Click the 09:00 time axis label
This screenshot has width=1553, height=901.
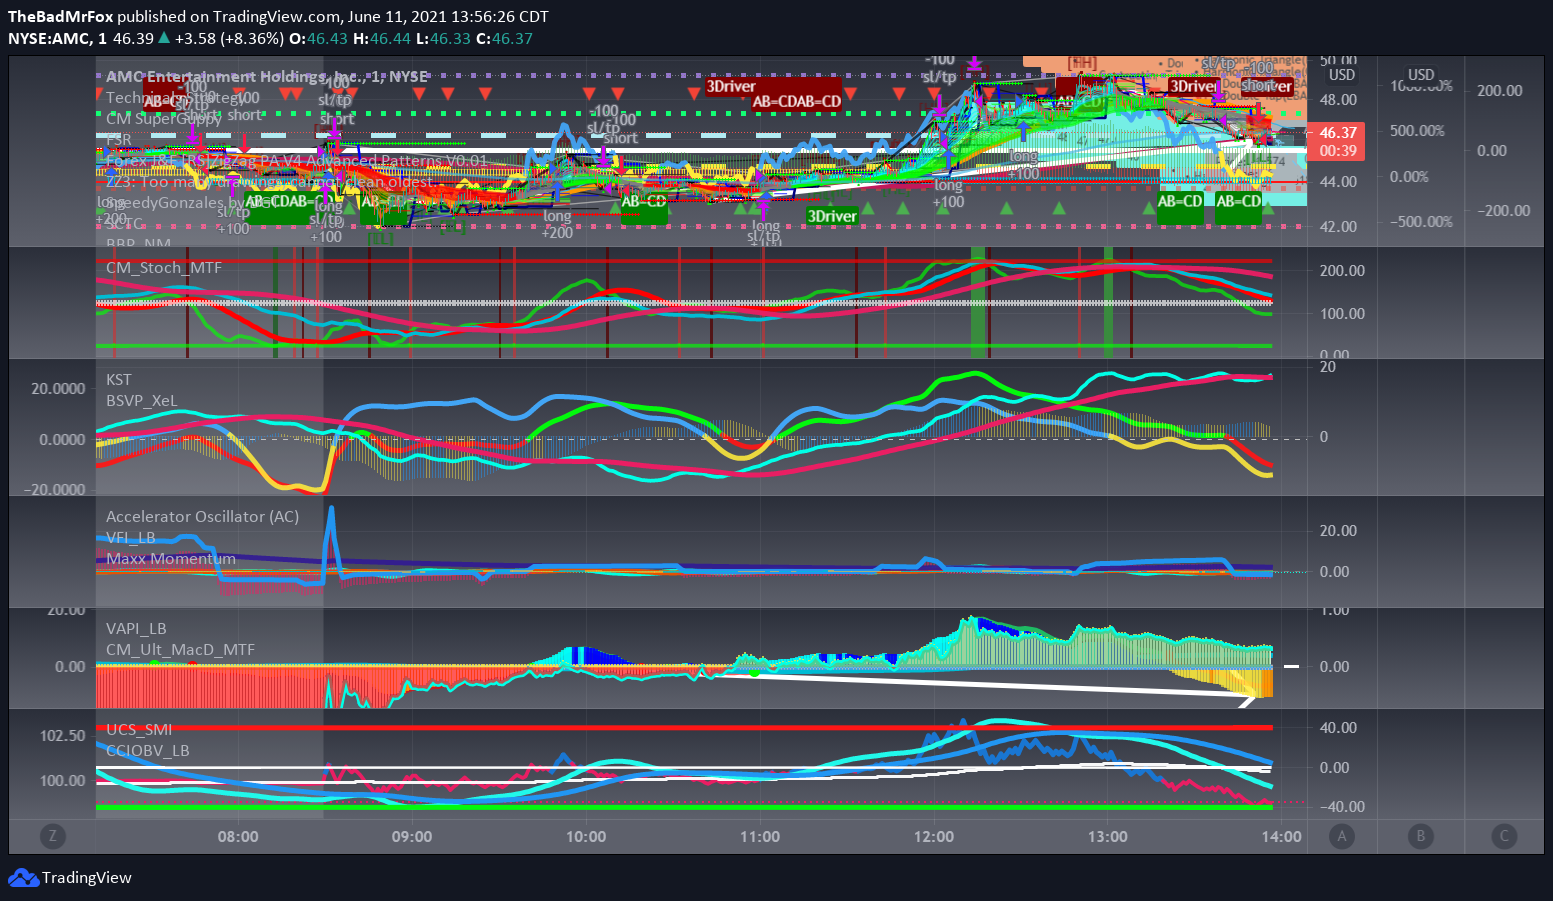tap(412, 836)
